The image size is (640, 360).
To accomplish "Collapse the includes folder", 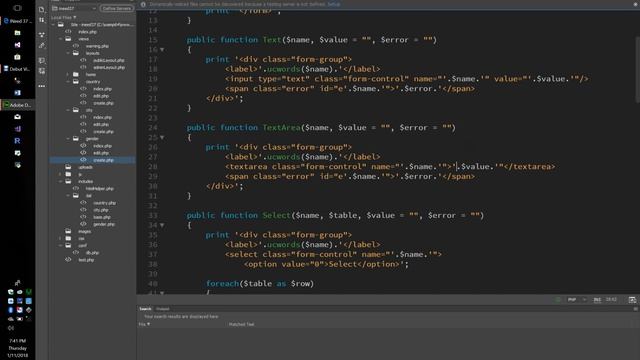I will [61, 181].
